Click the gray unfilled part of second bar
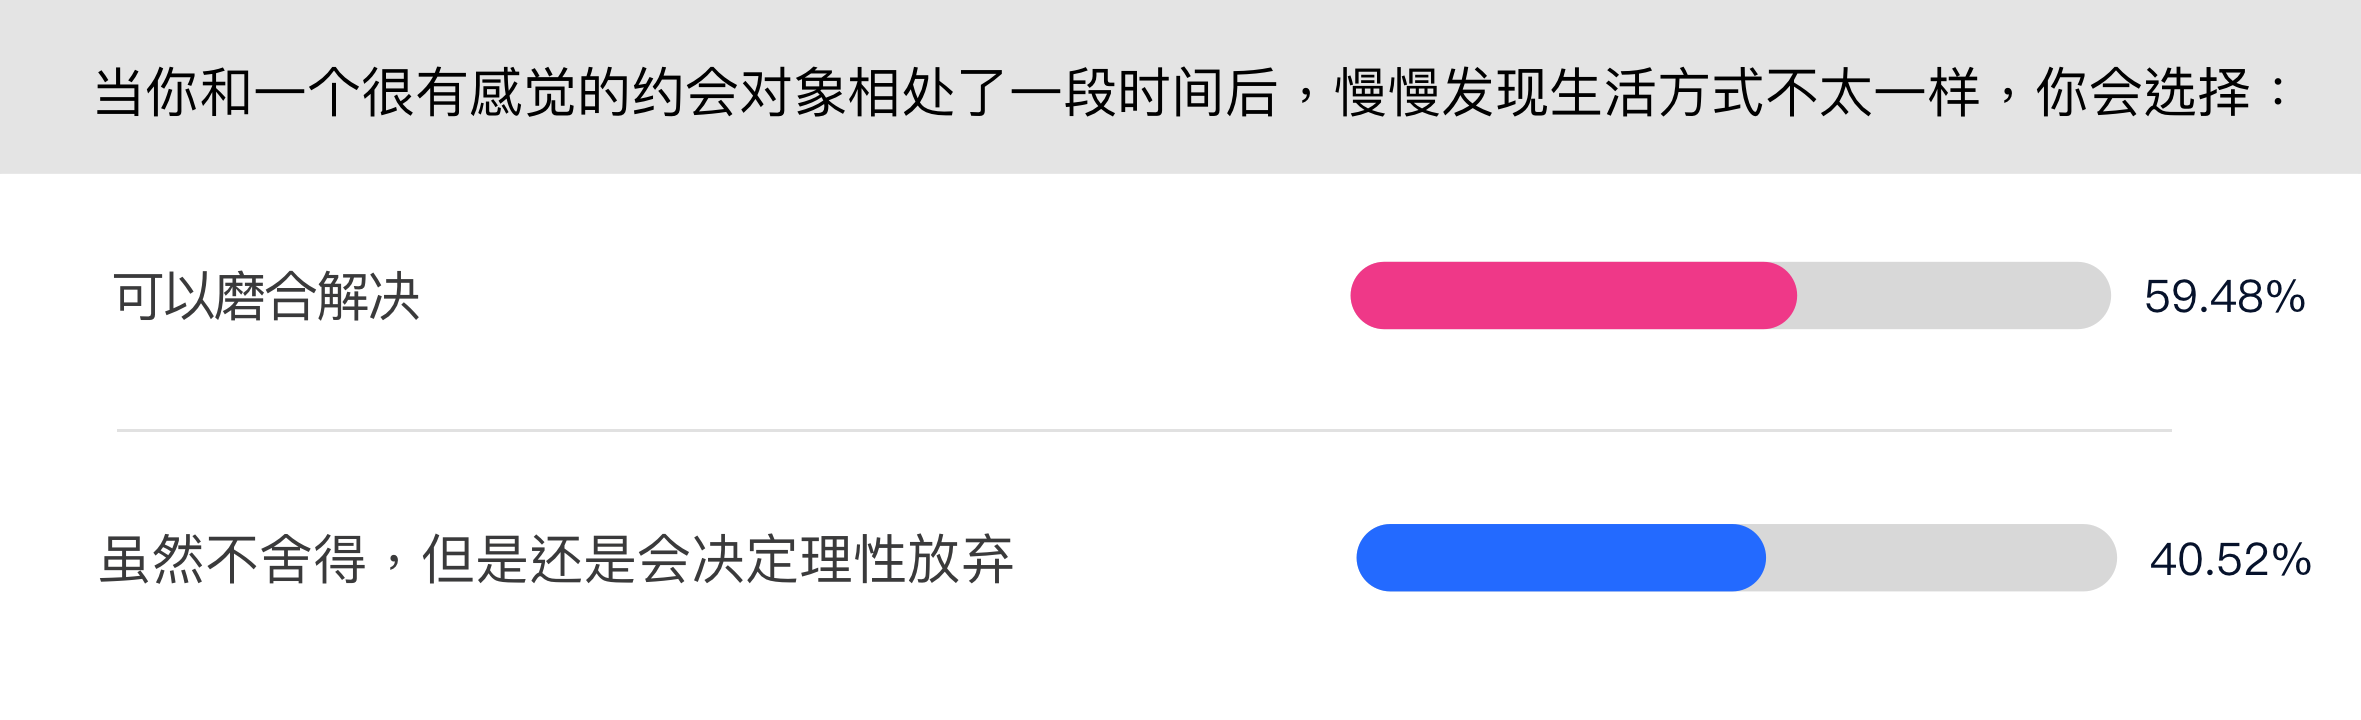The image size is (2361, 720). tap(1941, 558)
